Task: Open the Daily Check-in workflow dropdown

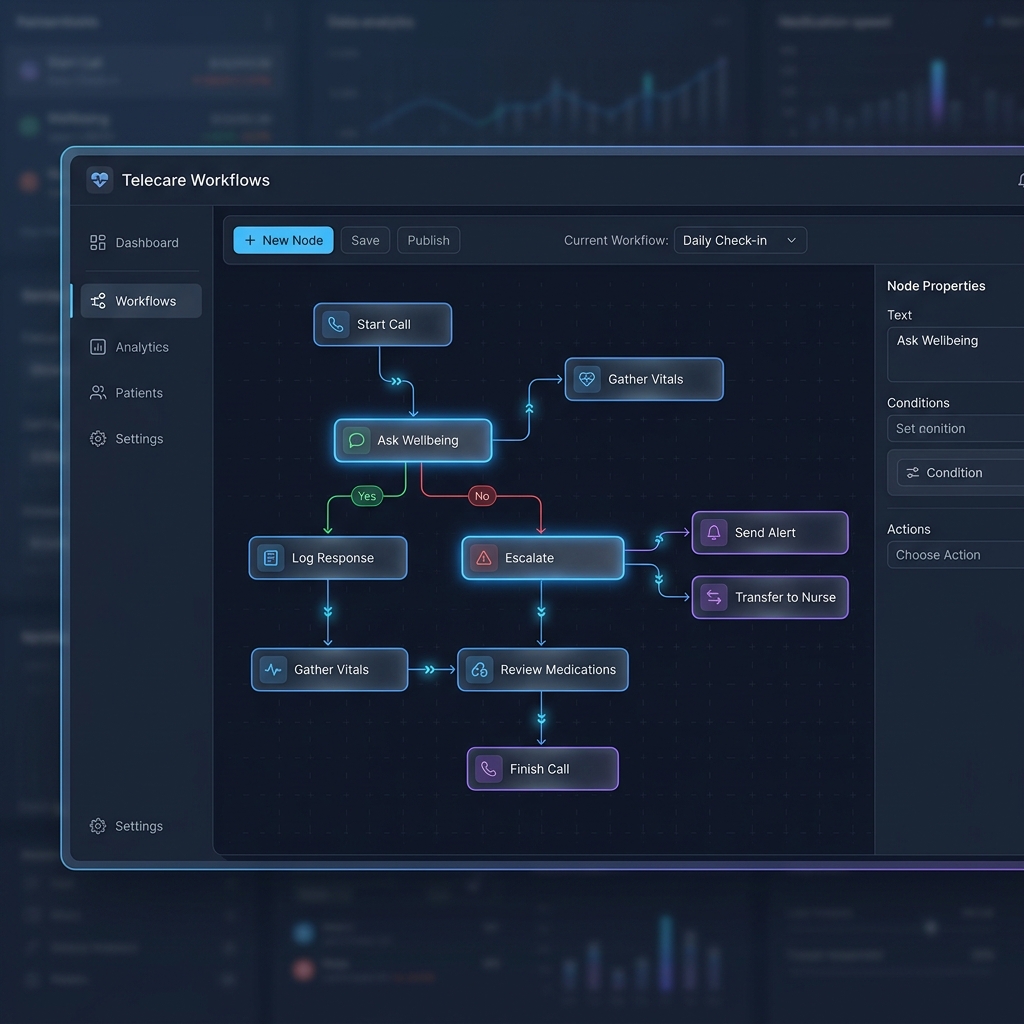Action: pos(740,240)
